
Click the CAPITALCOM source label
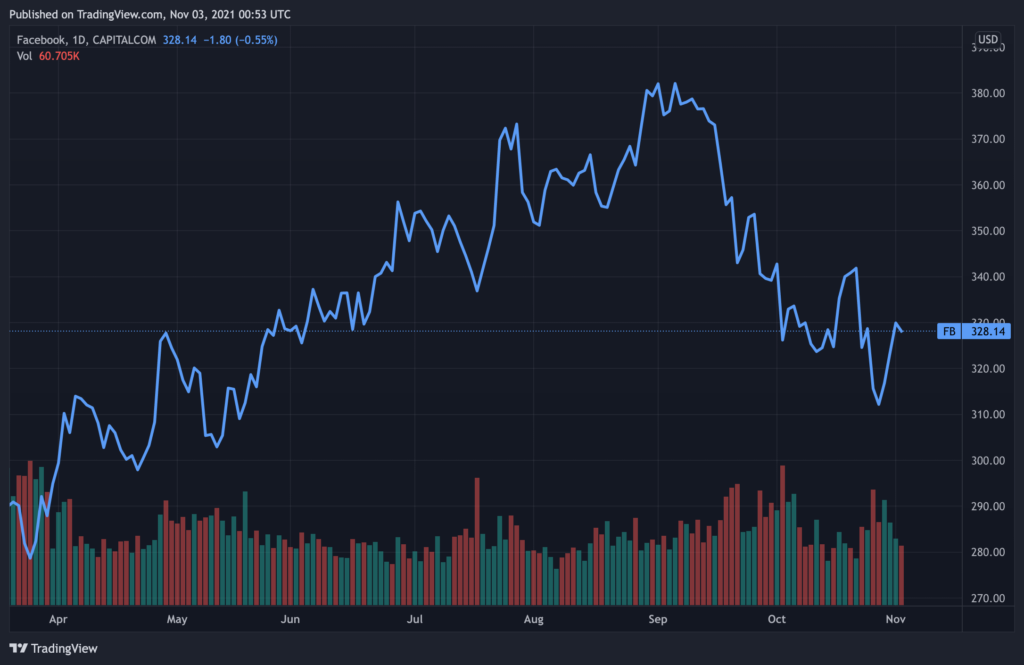tap(124, 40)
